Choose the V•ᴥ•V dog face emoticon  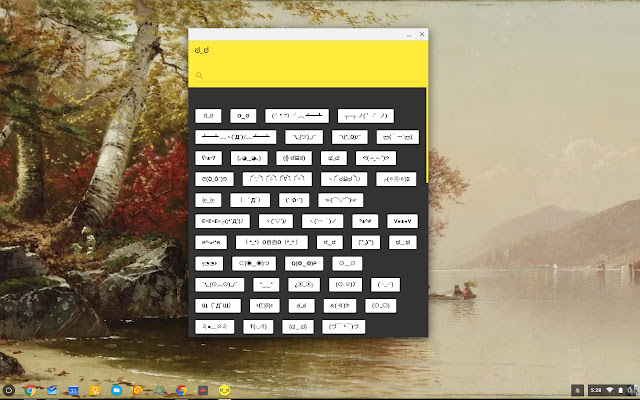pyautogui.click(x=402, y=221)
